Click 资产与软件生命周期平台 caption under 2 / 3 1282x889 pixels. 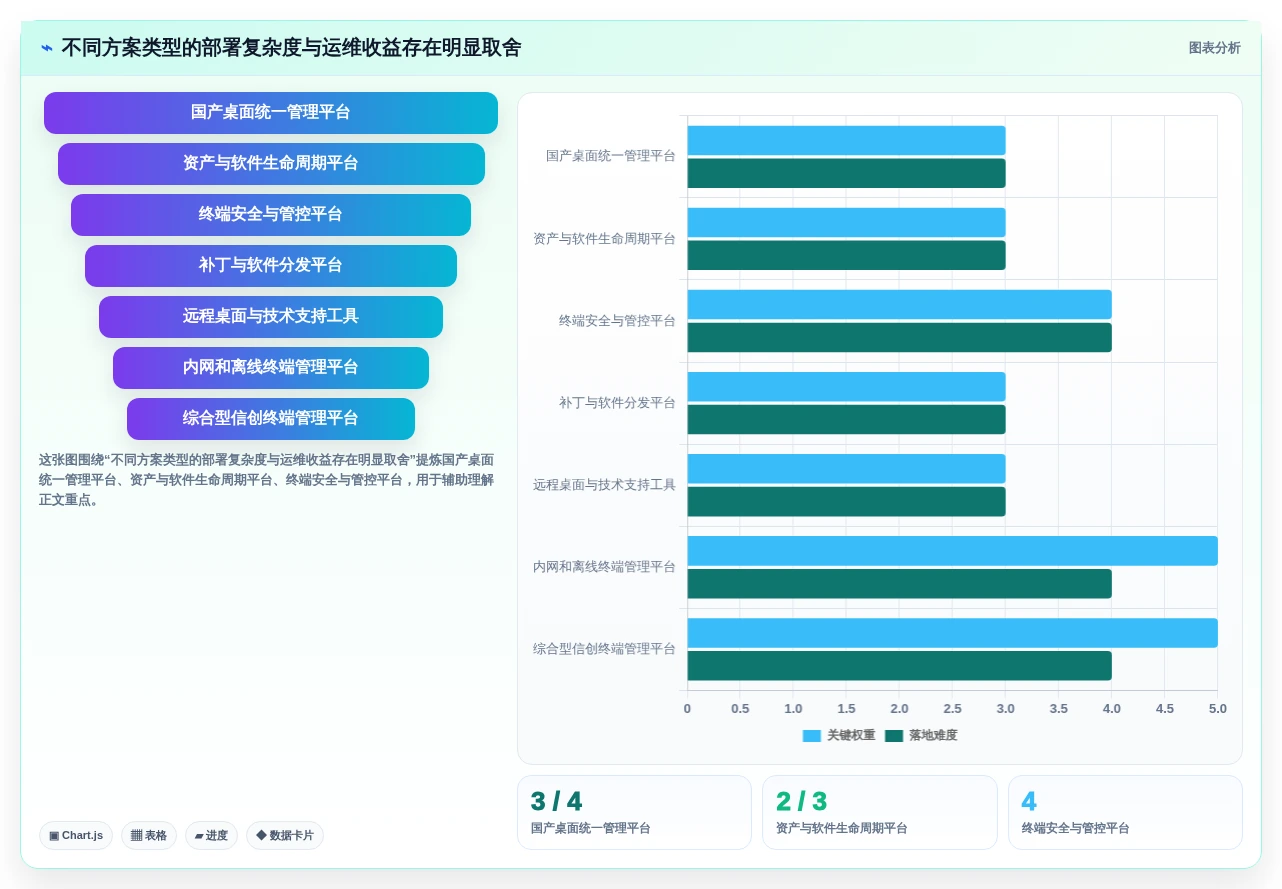[842, 829]
